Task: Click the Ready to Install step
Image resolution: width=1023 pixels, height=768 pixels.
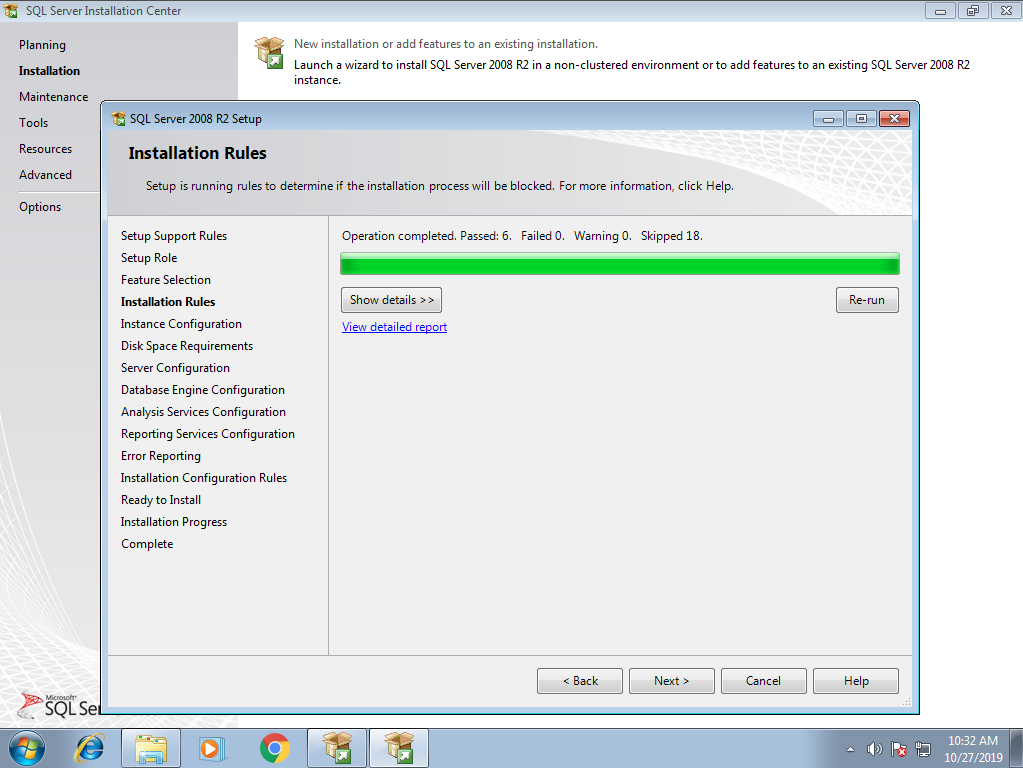Action: pos(160,500)
